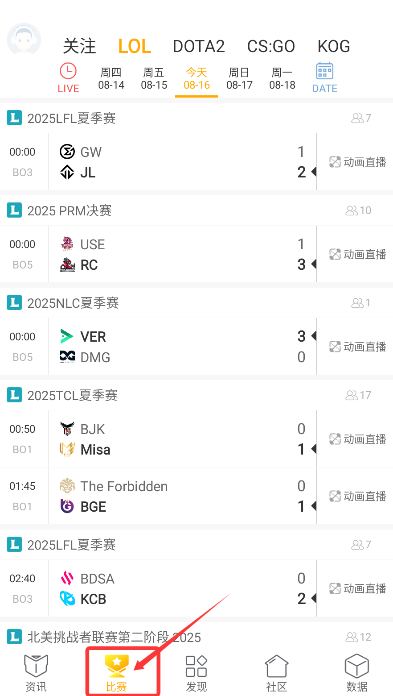The image size is (393, 696).
Task: Open the 数据 data cube icon
Action: [357, 666]
